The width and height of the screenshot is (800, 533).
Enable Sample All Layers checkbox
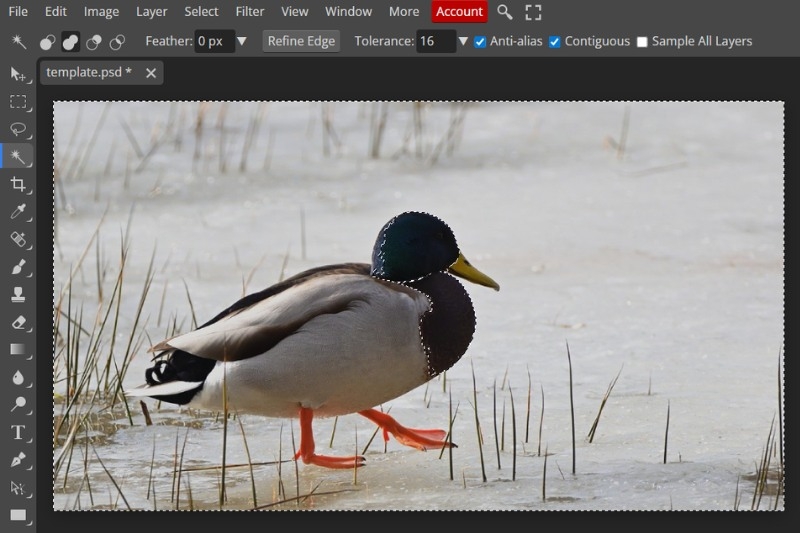[x=642, y=42]
